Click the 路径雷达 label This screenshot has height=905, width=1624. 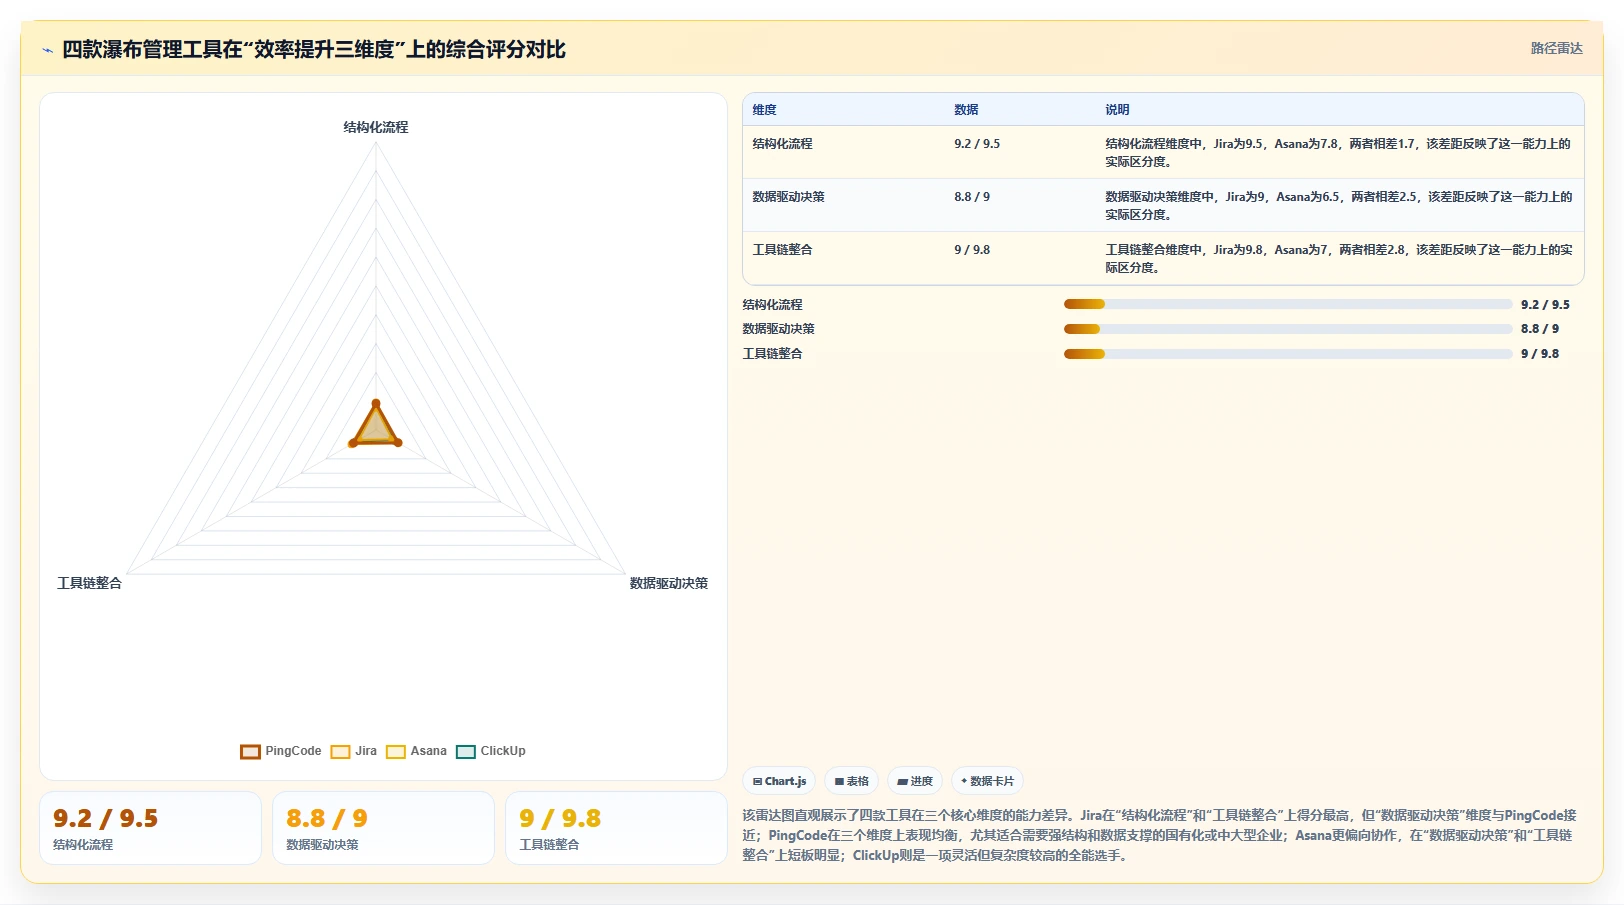pos(1556,48)
